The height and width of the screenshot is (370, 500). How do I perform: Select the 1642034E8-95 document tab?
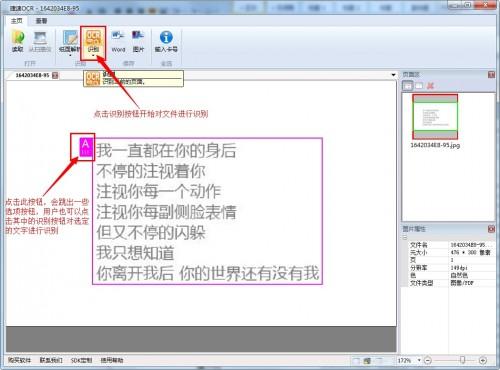click(x=32, y=75)
